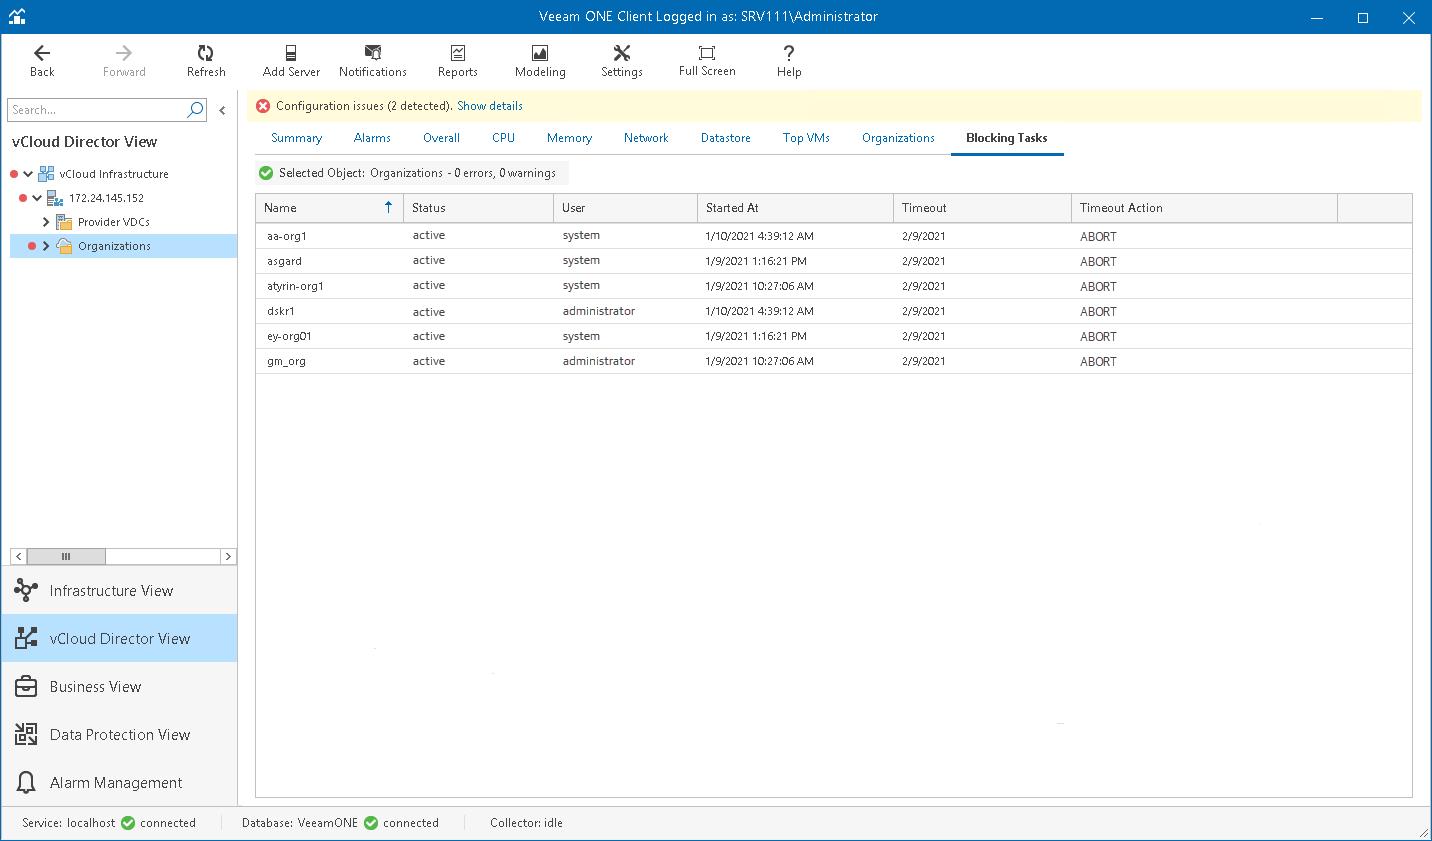Open the Network tab
Viewport: 1432px width, 841px height.
pos(646,138)
